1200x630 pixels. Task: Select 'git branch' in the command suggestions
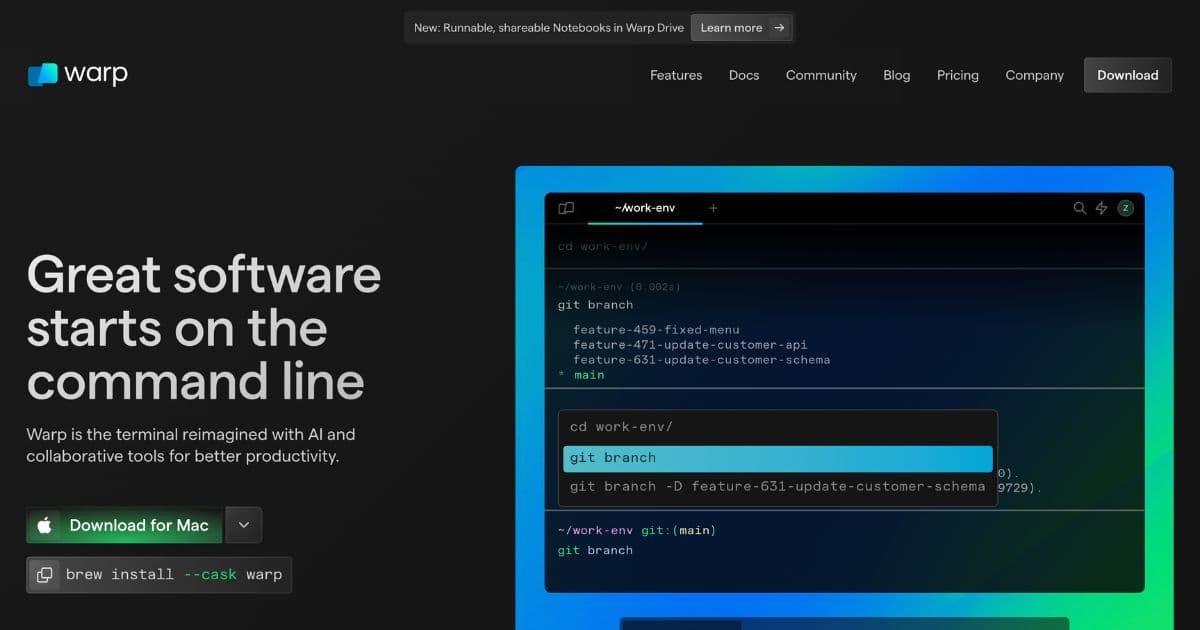pos(778,458)
